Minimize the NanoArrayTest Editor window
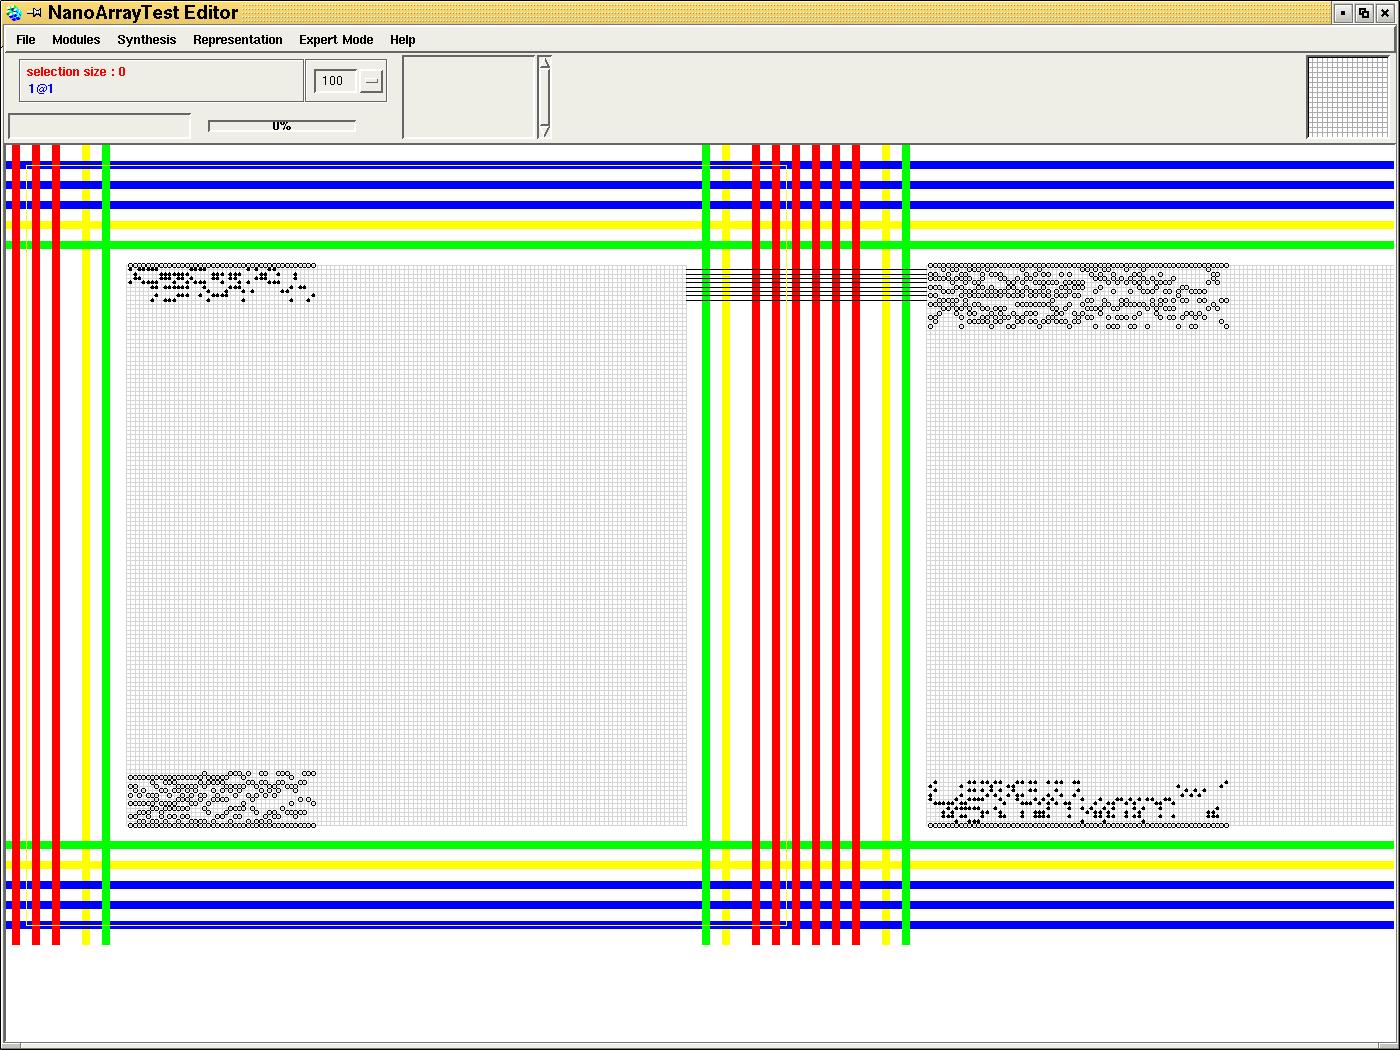Image resolution: width=1400 pixels, height=1050 pixels. 1344,13
